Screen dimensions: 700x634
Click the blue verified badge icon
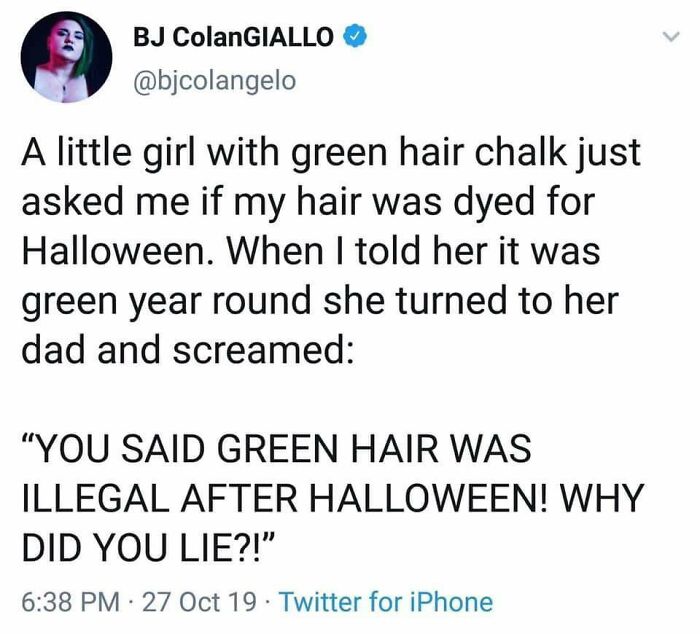pyautogui.click(x=355, y=37)
